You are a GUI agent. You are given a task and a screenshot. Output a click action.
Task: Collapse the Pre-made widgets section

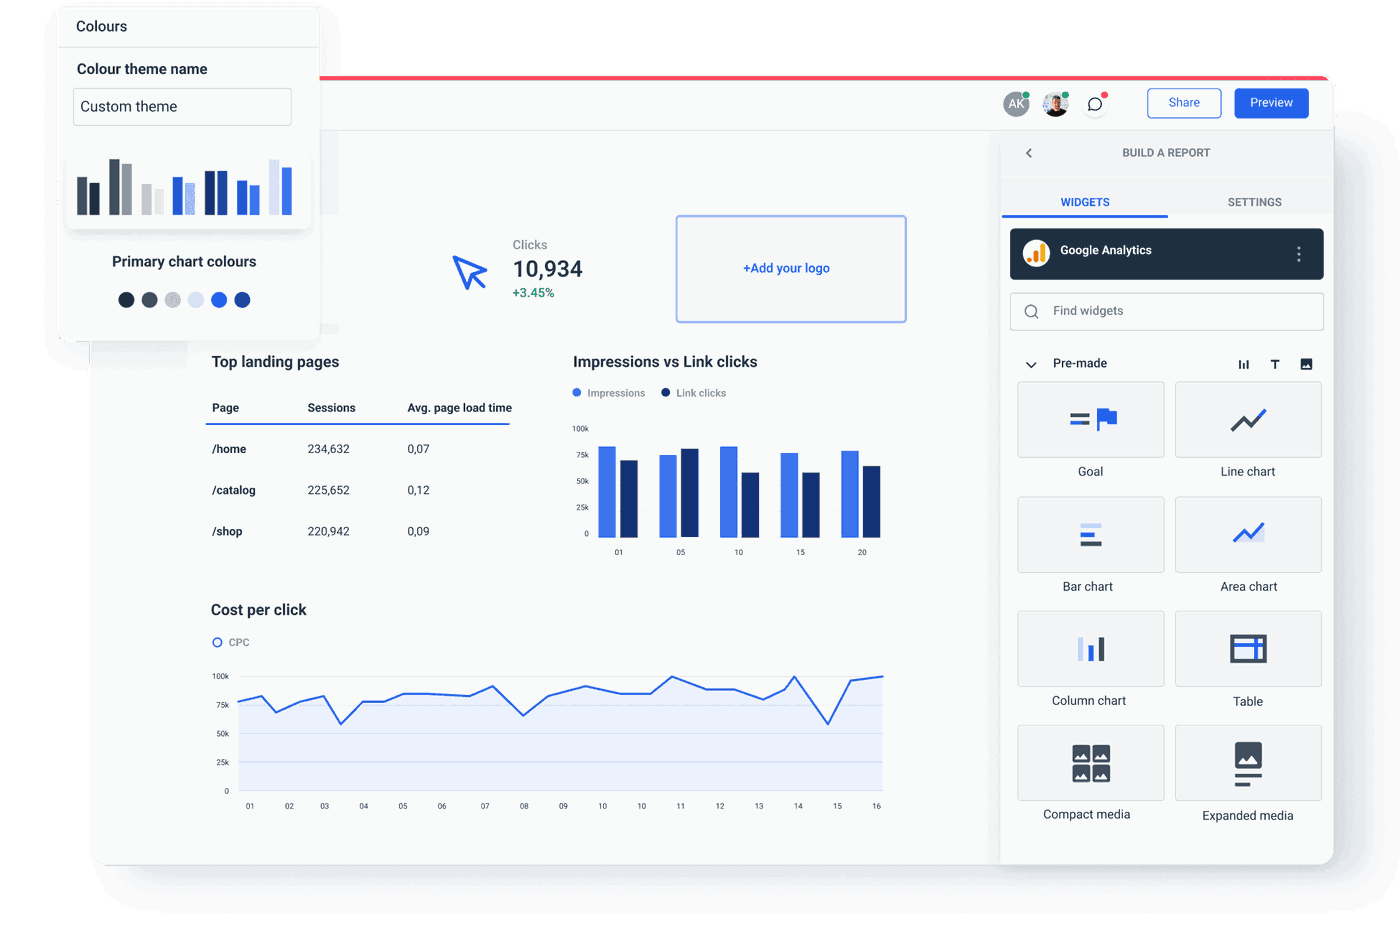point(1030,364)
